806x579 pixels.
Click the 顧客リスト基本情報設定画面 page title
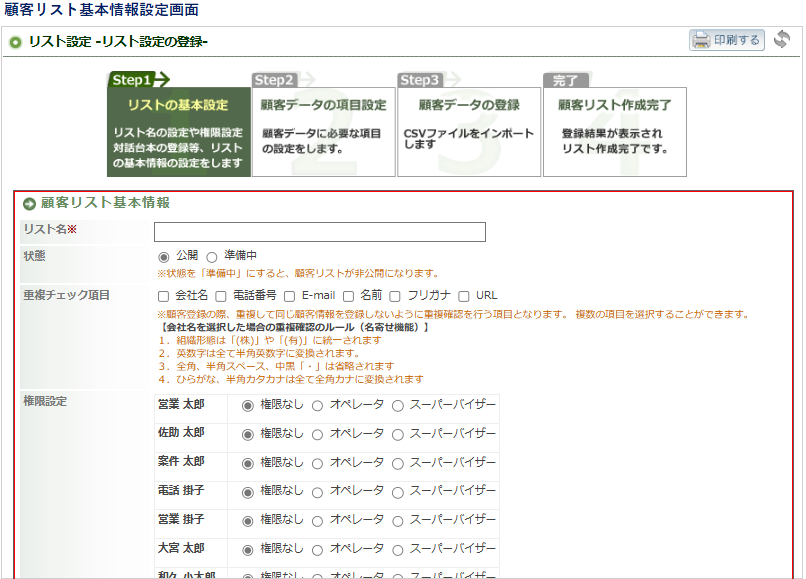101,9
